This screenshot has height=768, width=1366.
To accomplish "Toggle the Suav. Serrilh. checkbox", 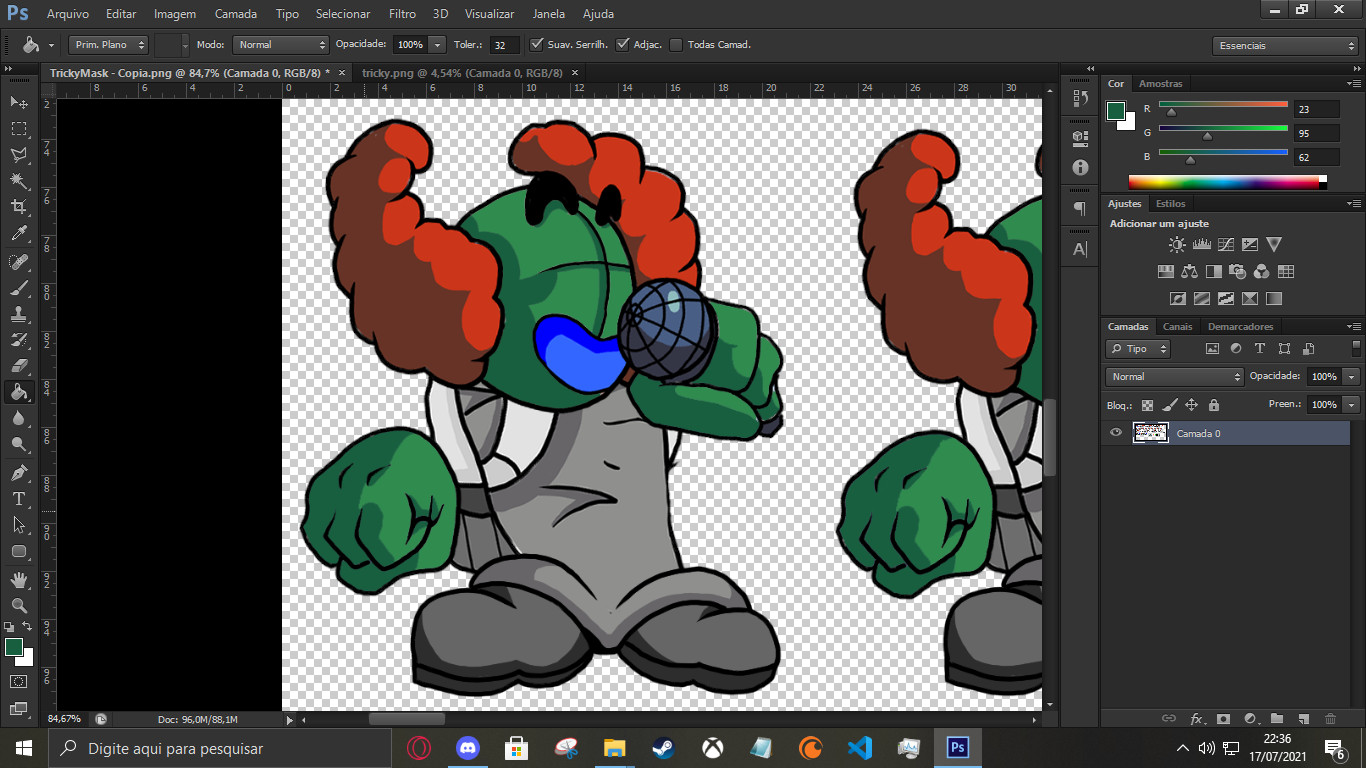I will (x=537, y=45).
